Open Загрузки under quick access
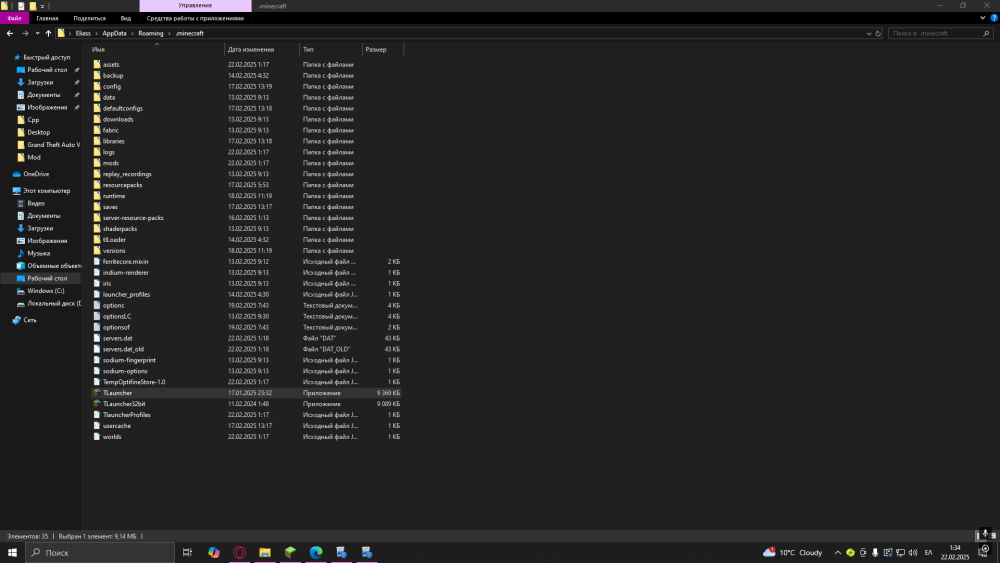Screen dimensions: 1000x563 click(40, 82)
